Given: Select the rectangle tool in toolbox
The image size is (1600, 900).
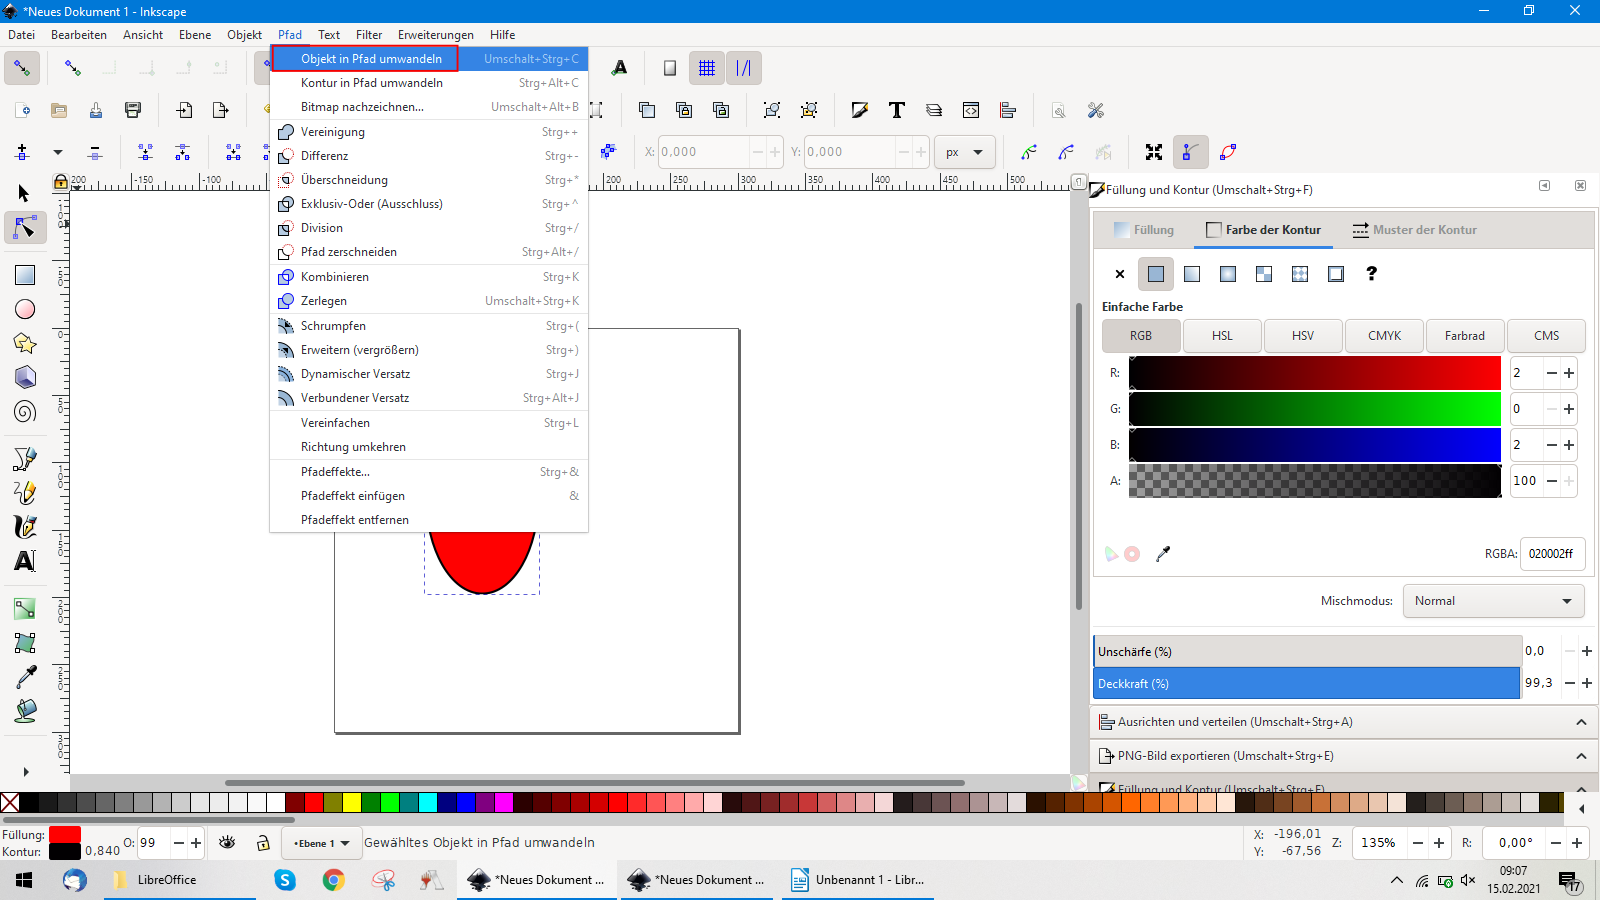Looking at the screenshot, I should click(x=25, y=275).
